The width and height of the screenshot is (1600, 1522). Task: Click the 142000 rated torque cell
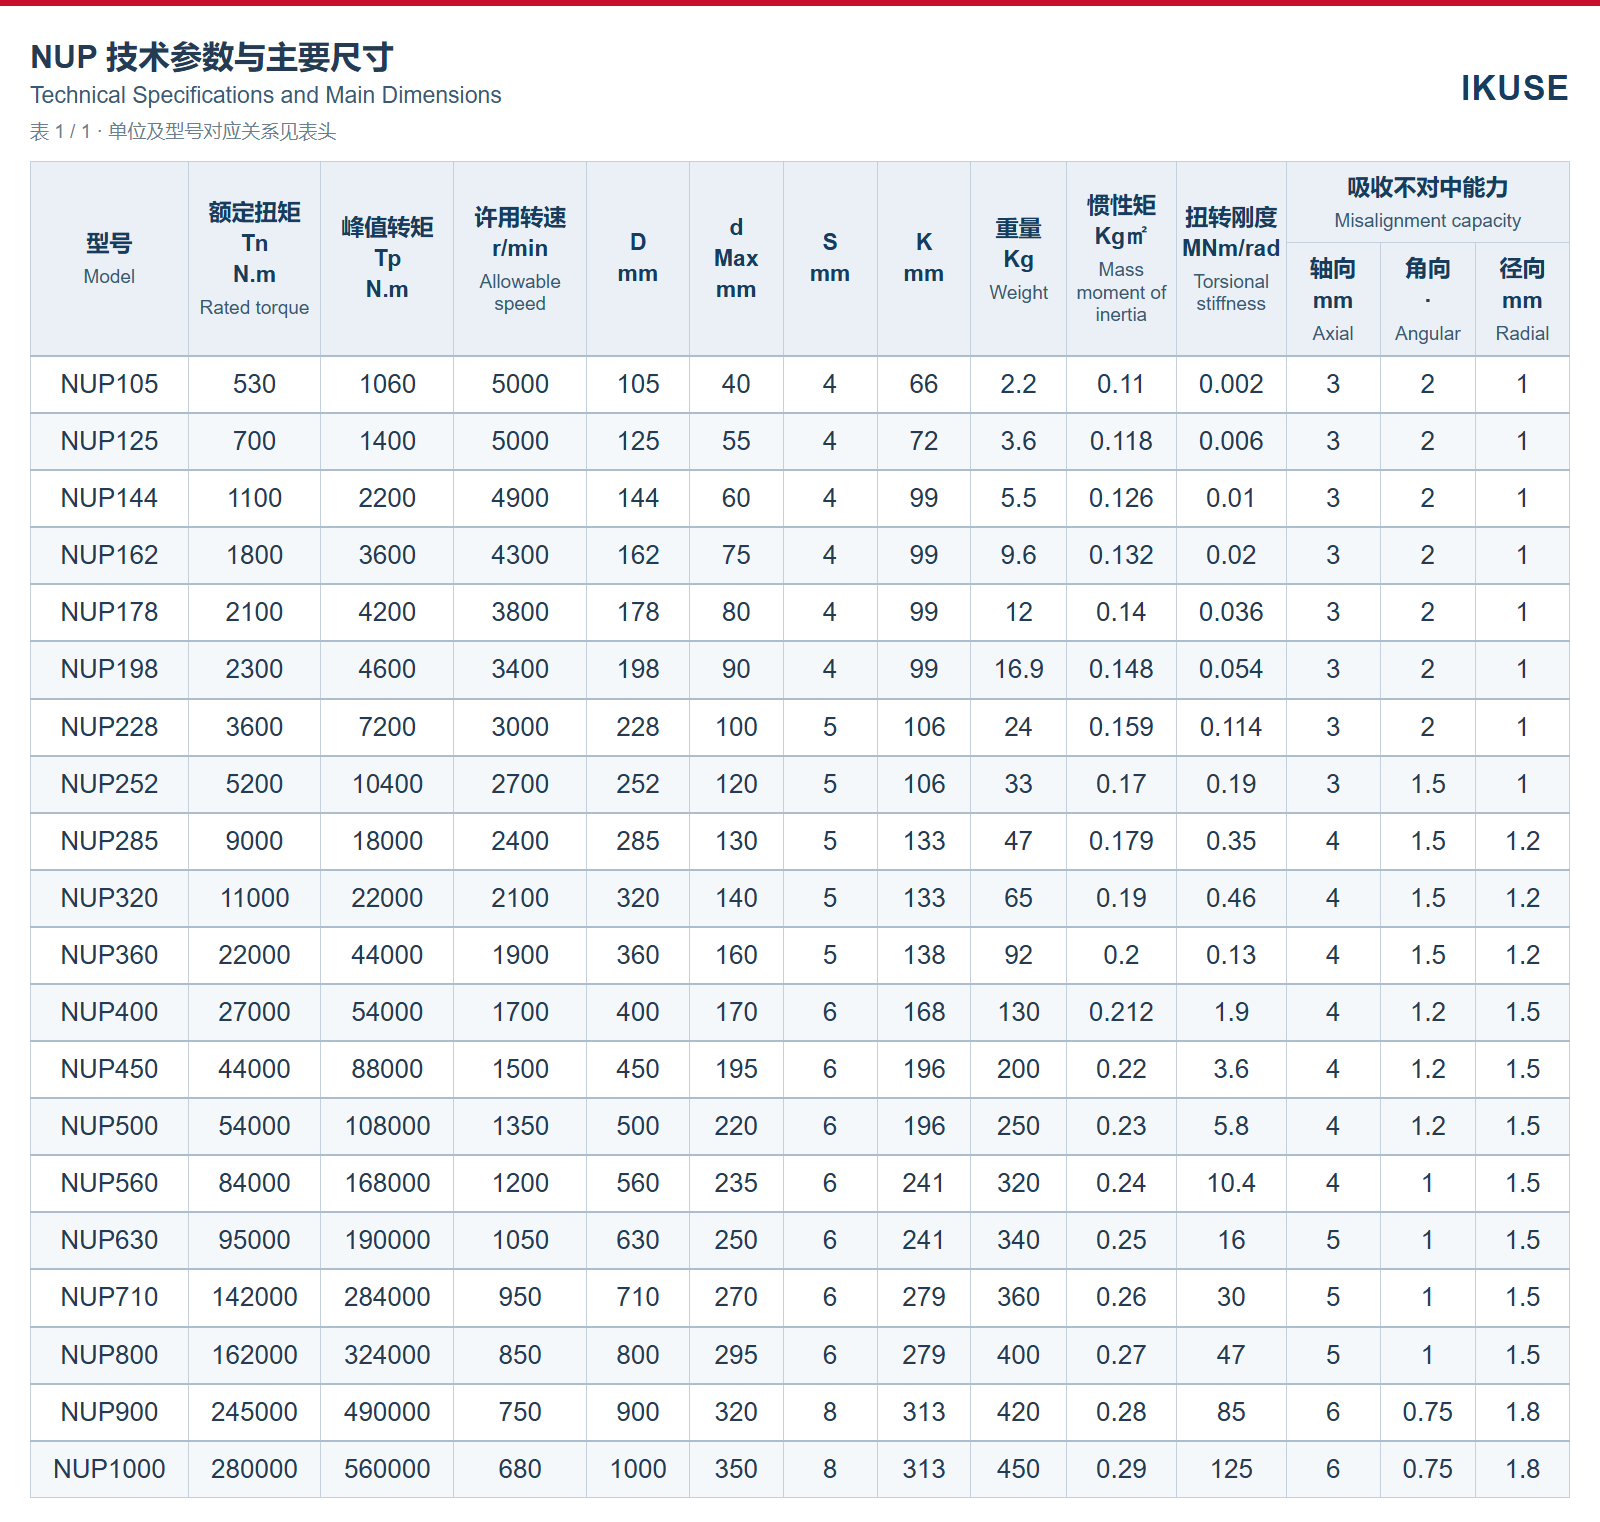(x=254, y=1297)
